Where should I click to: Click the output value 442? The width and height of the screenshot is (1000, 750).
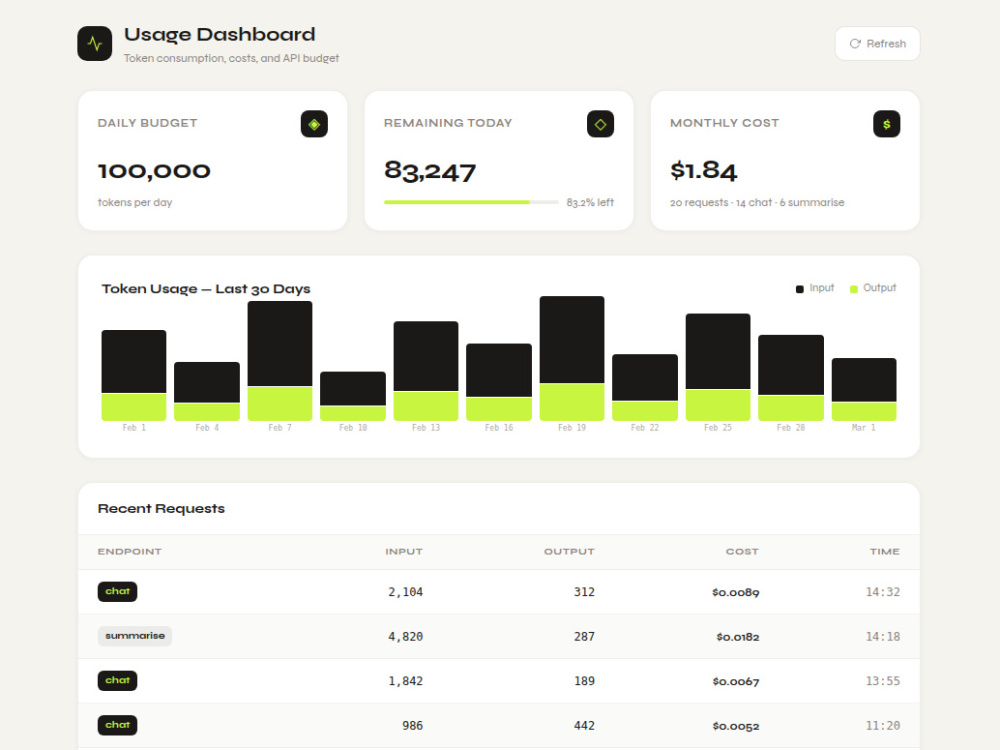584,726
